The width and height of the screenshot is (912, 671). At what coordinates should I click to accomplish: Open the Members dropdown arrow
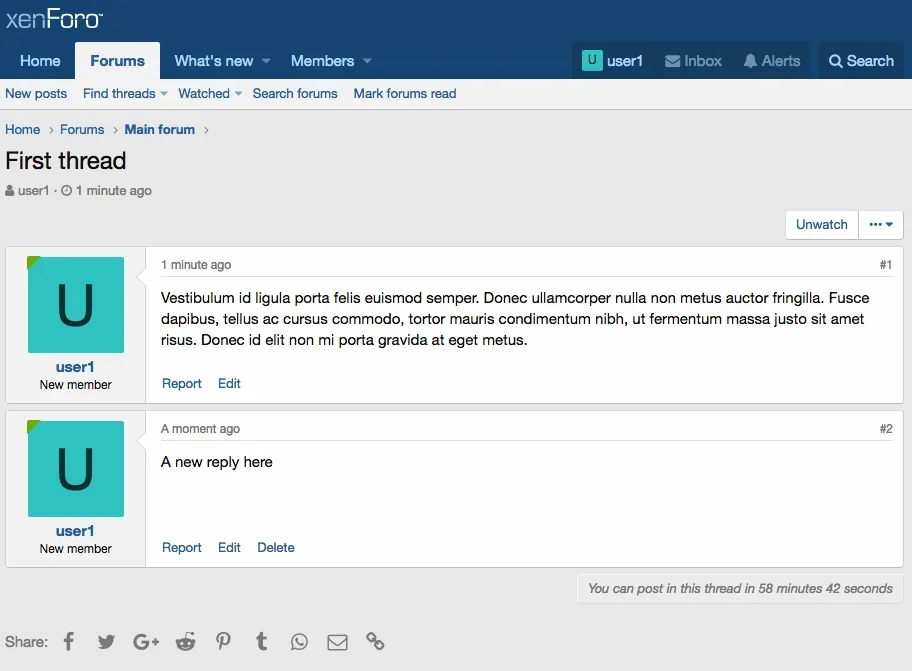coord(367,61)
